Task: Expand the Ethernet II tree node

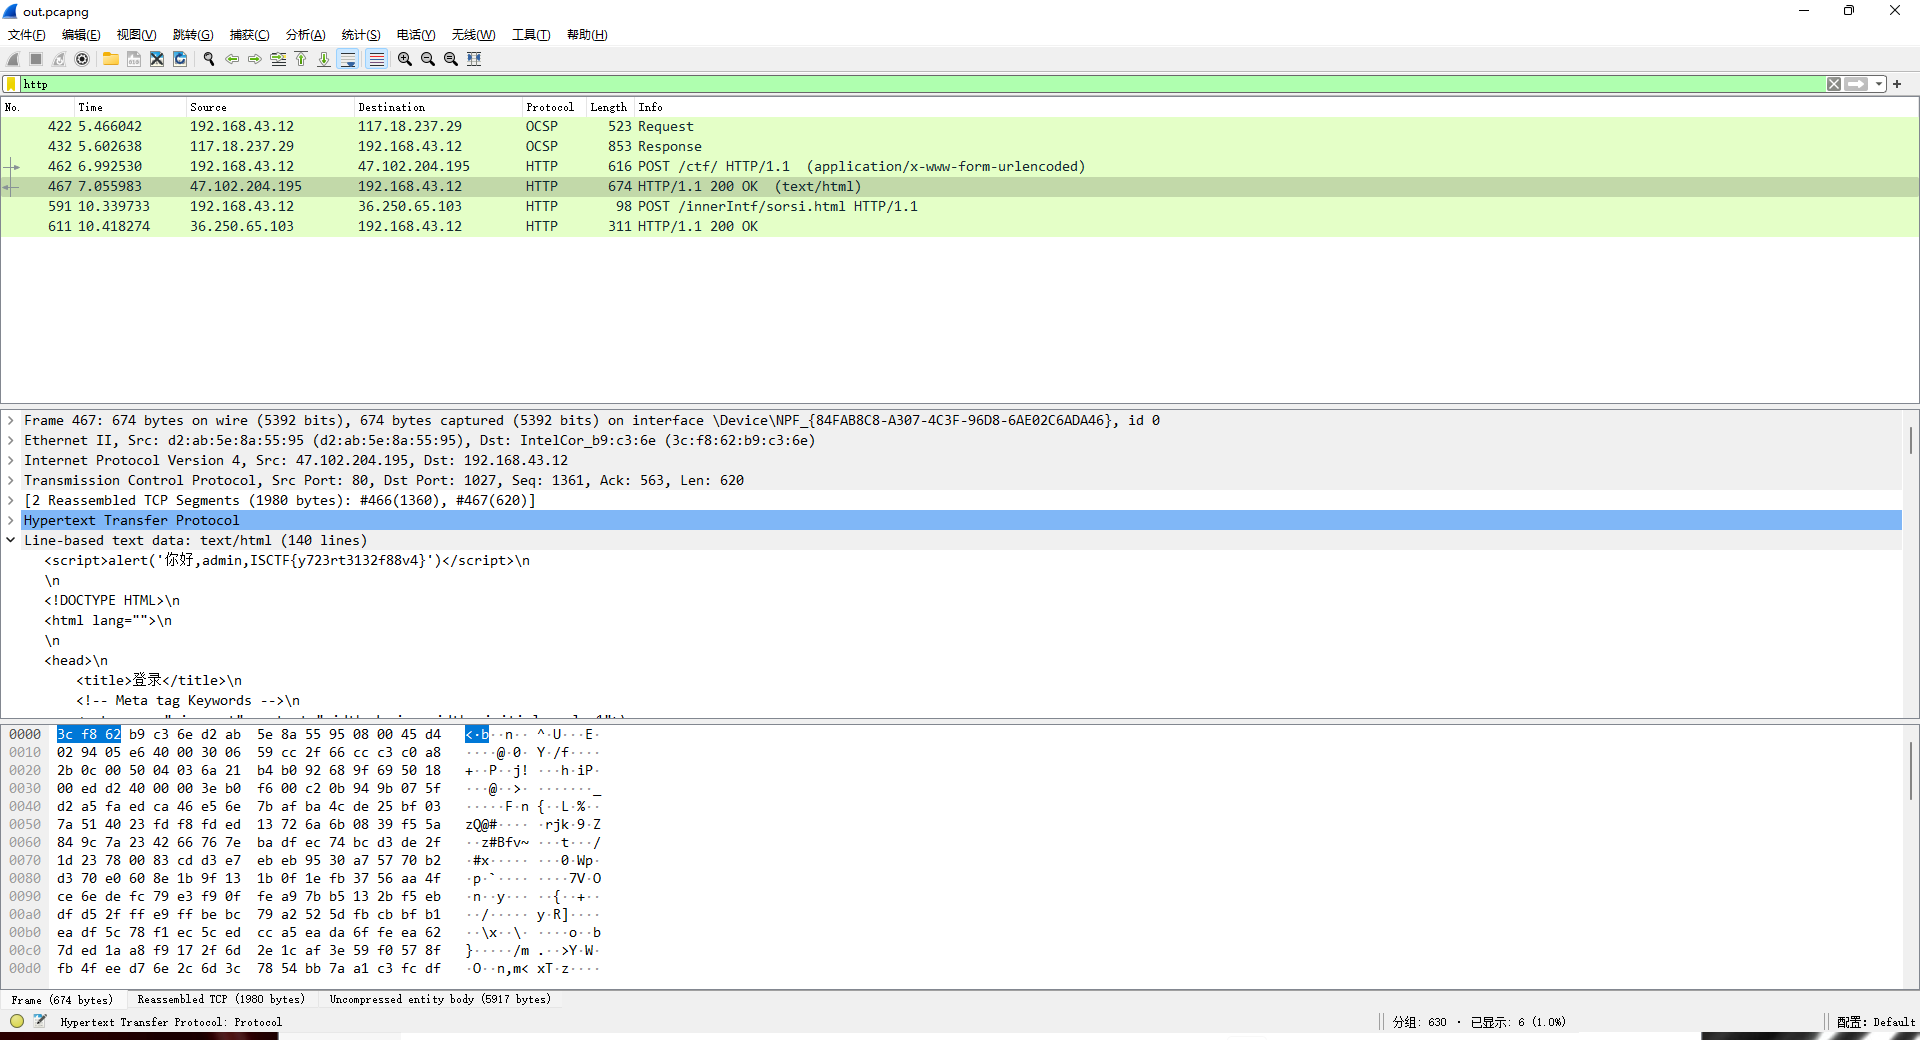Action: [11, 441]
